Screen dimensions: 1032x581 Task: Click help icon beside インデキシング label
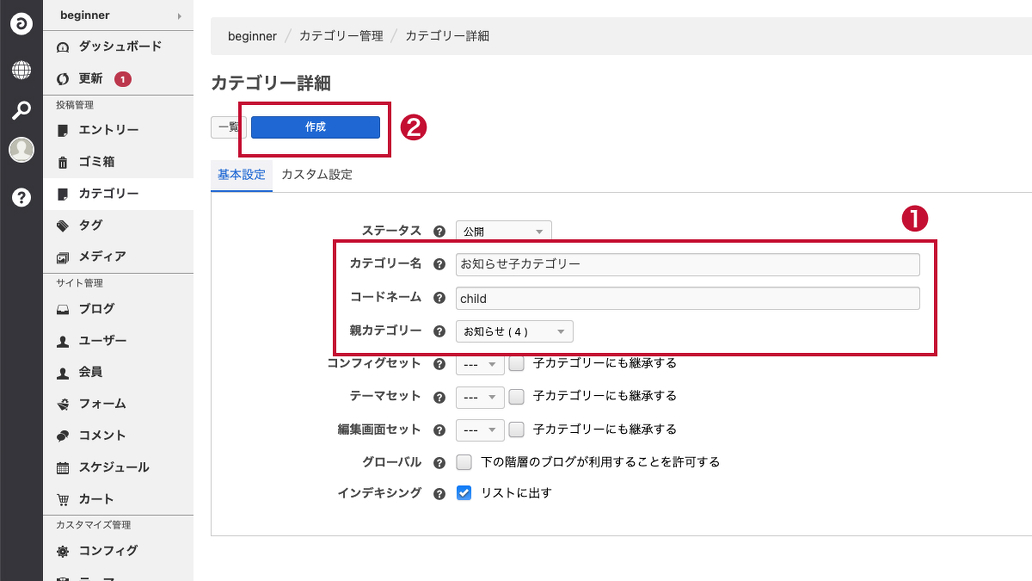tap(439, 493)
